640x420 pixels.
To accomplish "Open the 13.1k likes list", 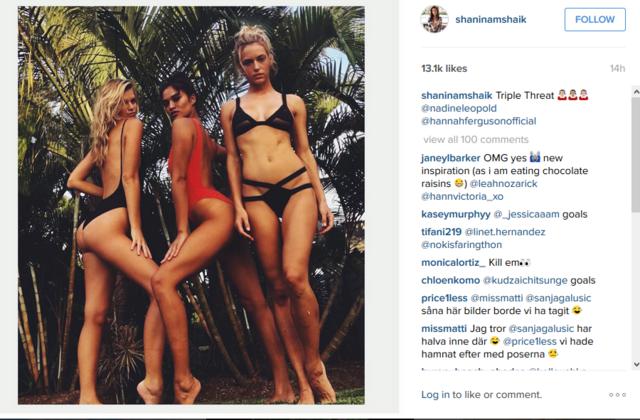I will click(x=444, y=69).
